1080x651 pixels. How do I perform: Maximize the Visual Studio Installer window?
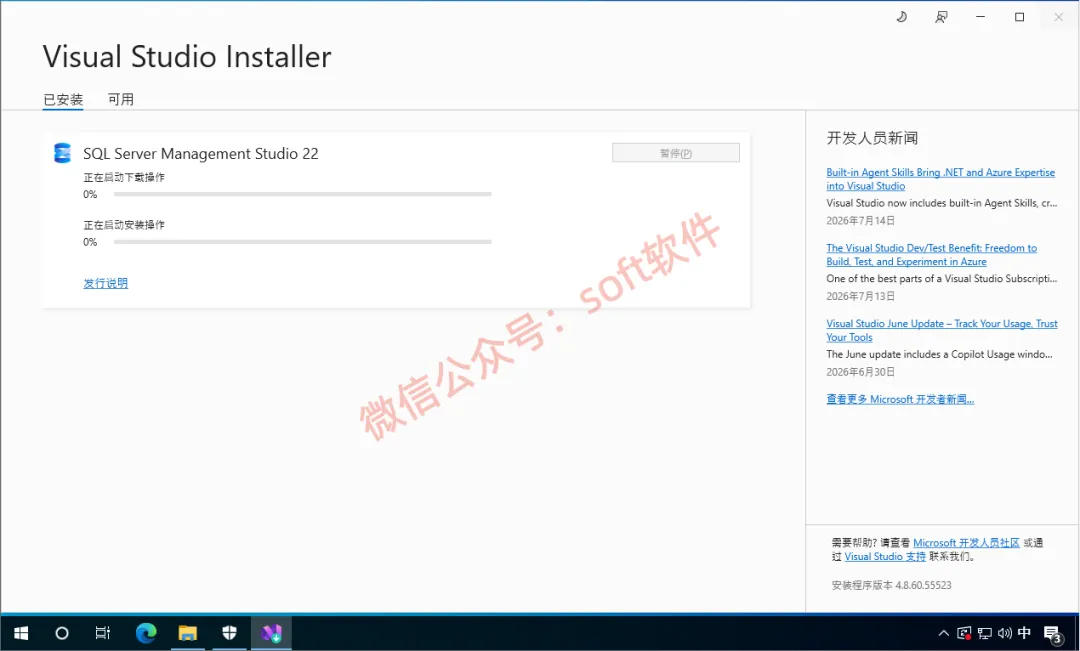pos(1019,17)
